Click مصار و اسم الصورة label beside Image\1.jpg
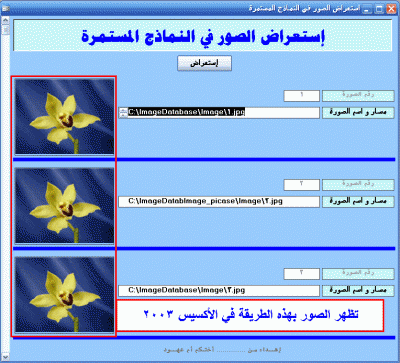The width and height of the screenshot is (400, 363). tap(358, 113)
